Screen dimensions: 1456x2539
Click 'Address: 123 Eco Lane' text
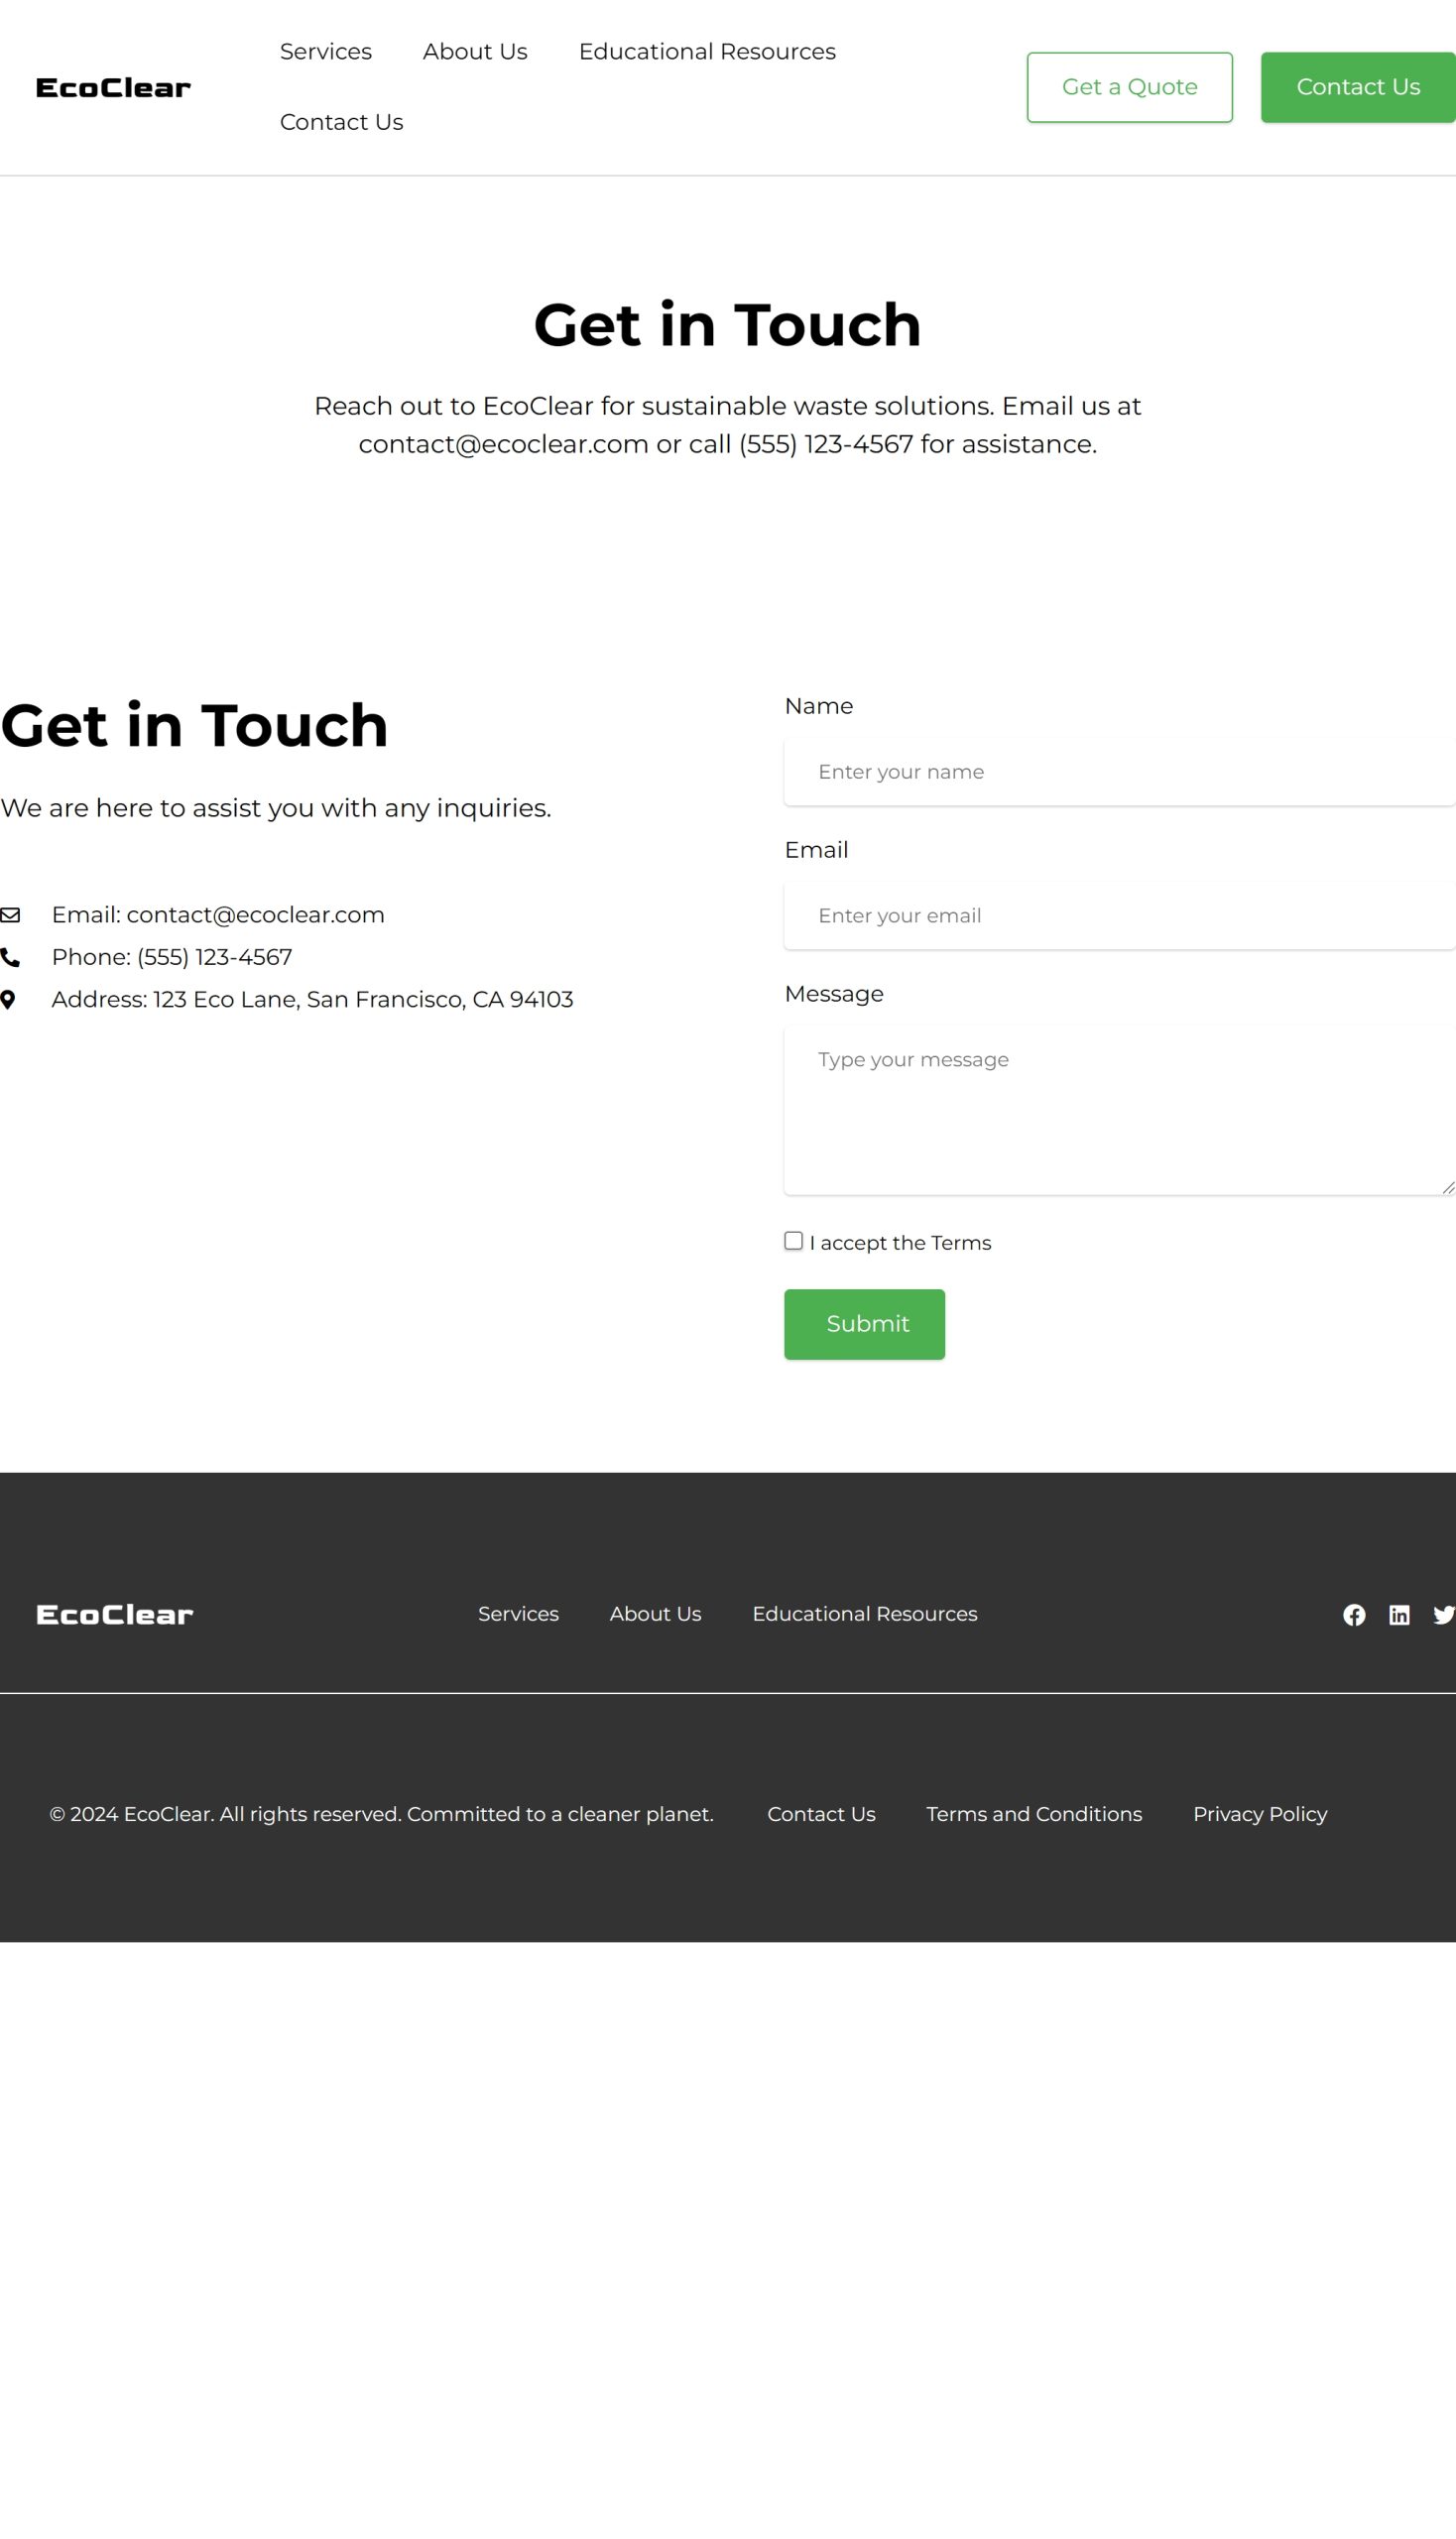click(x=312, y=1000)
